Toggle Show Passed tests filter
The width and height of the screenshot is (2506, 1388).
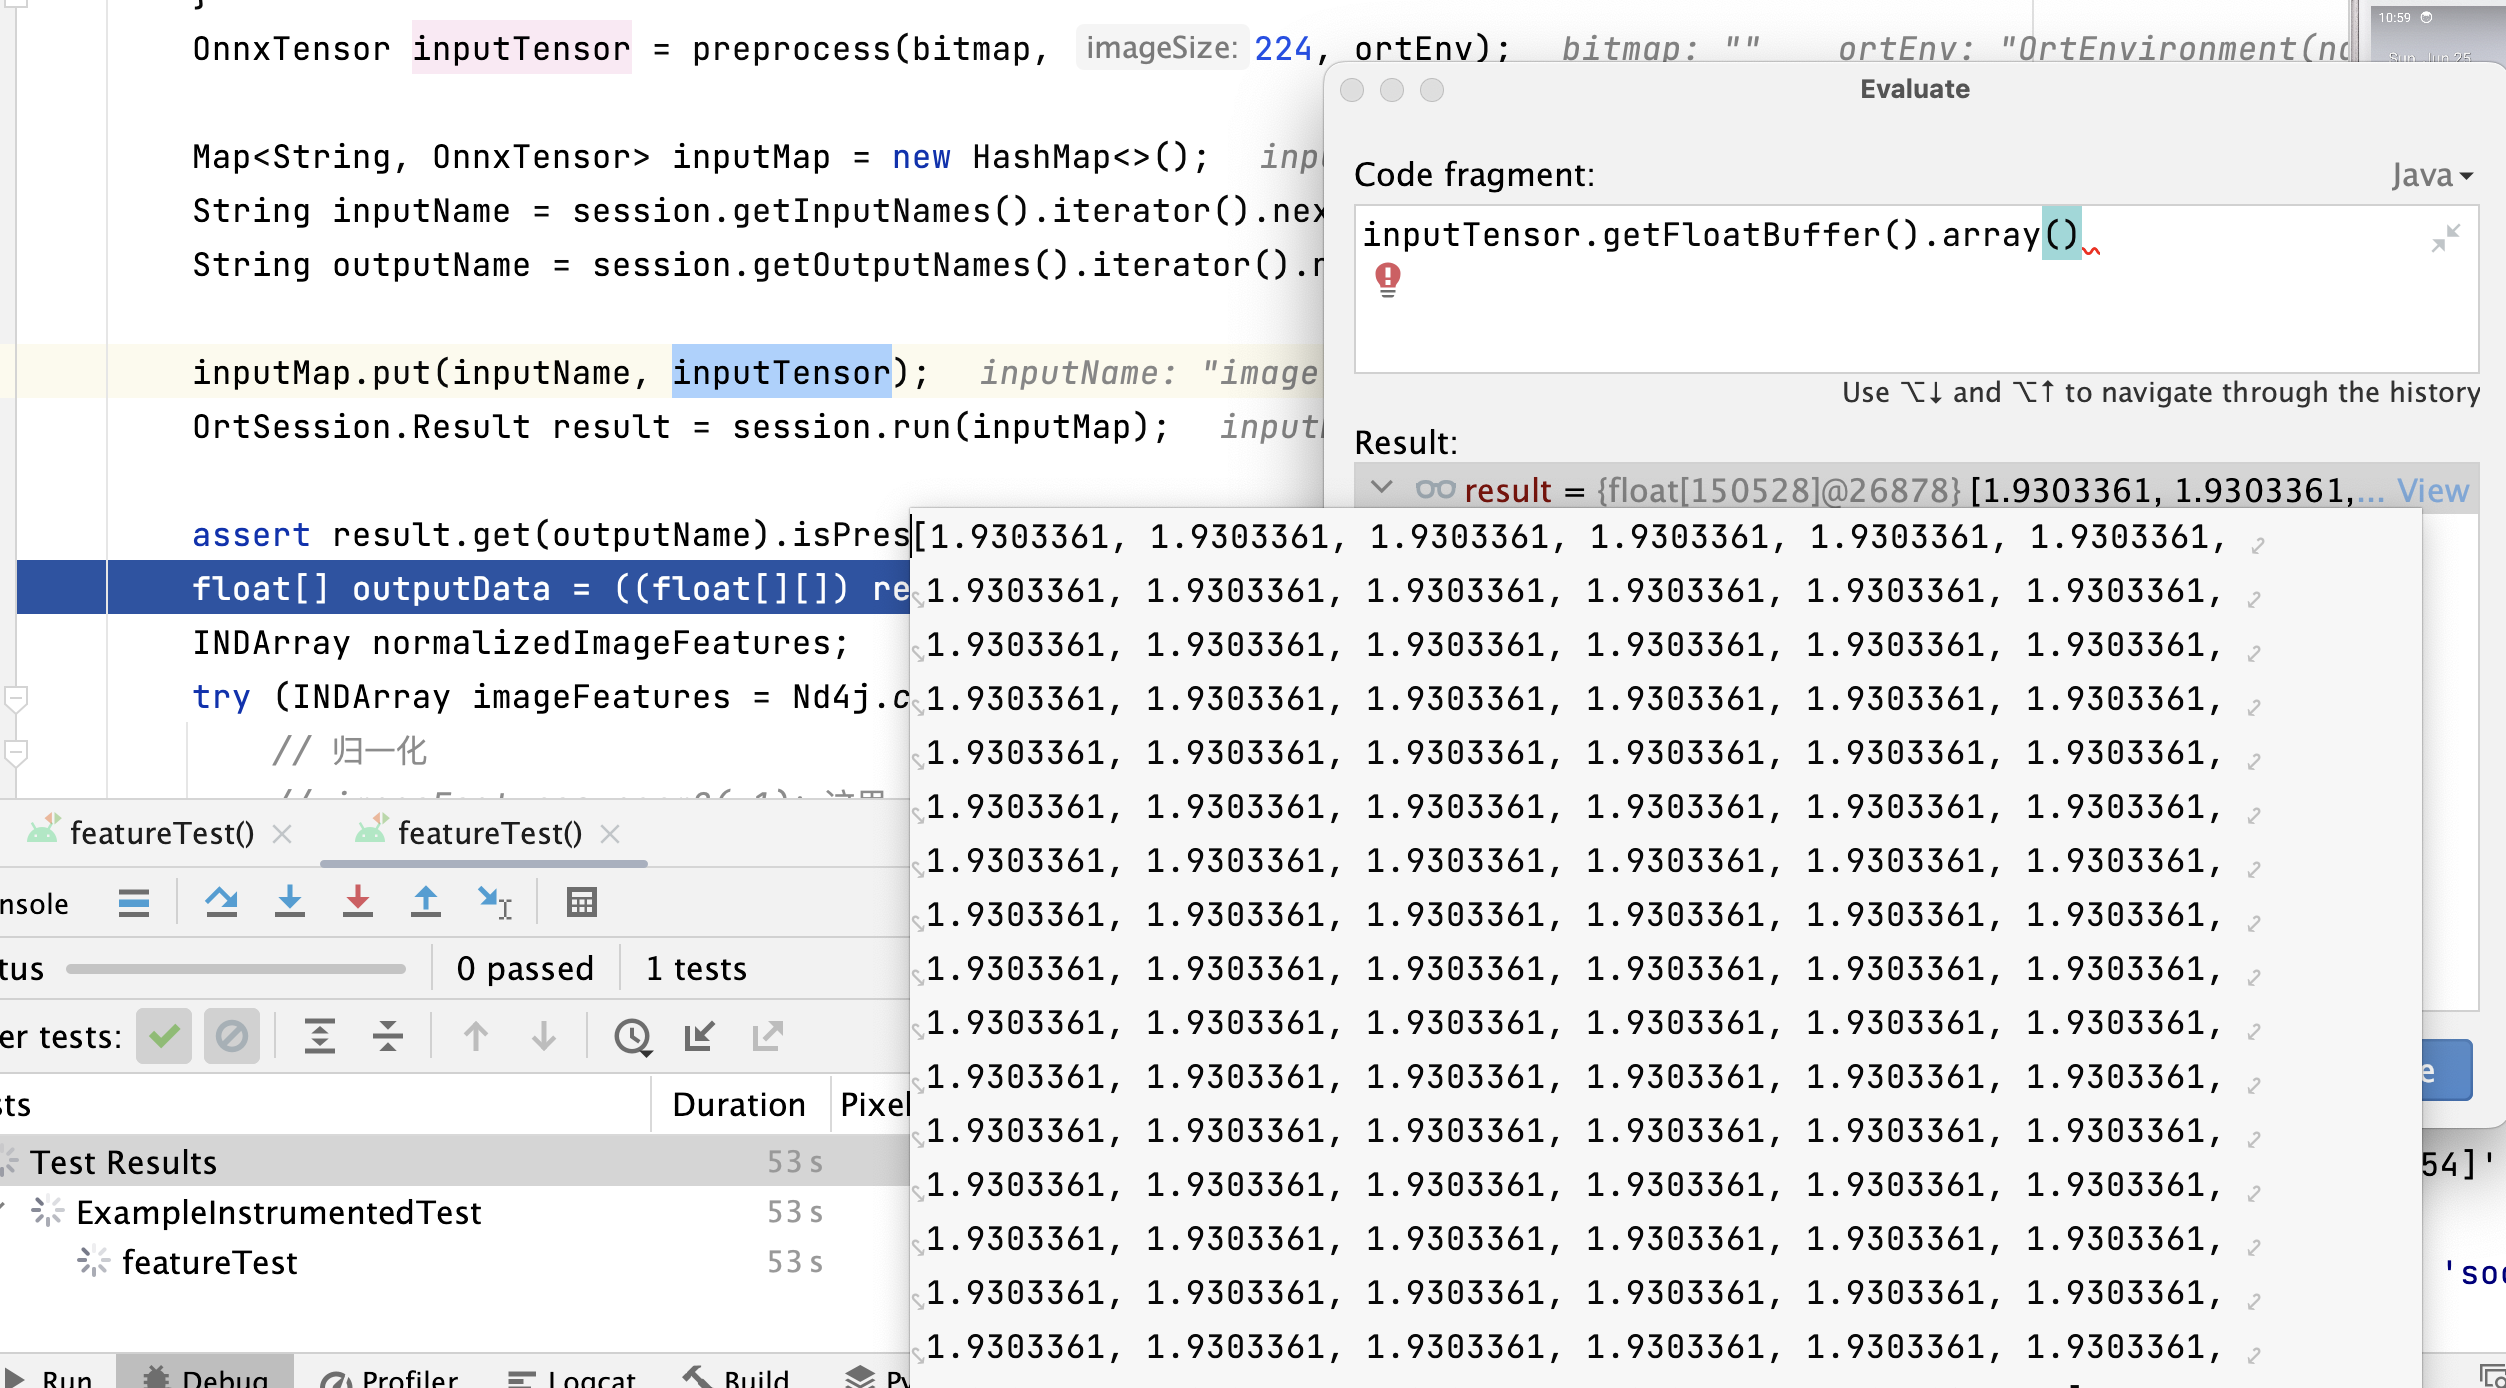(164, 1036)
